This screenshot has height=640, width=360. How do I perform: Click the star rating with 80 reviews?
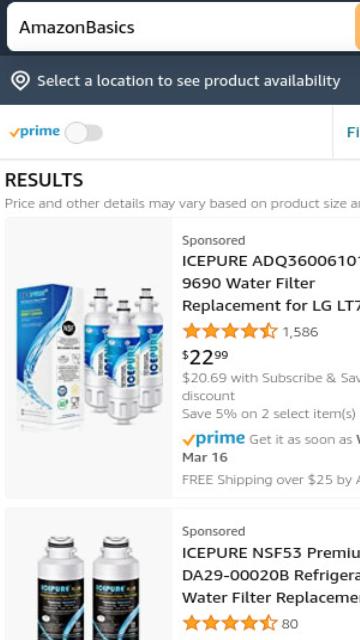tap(230, 623)
